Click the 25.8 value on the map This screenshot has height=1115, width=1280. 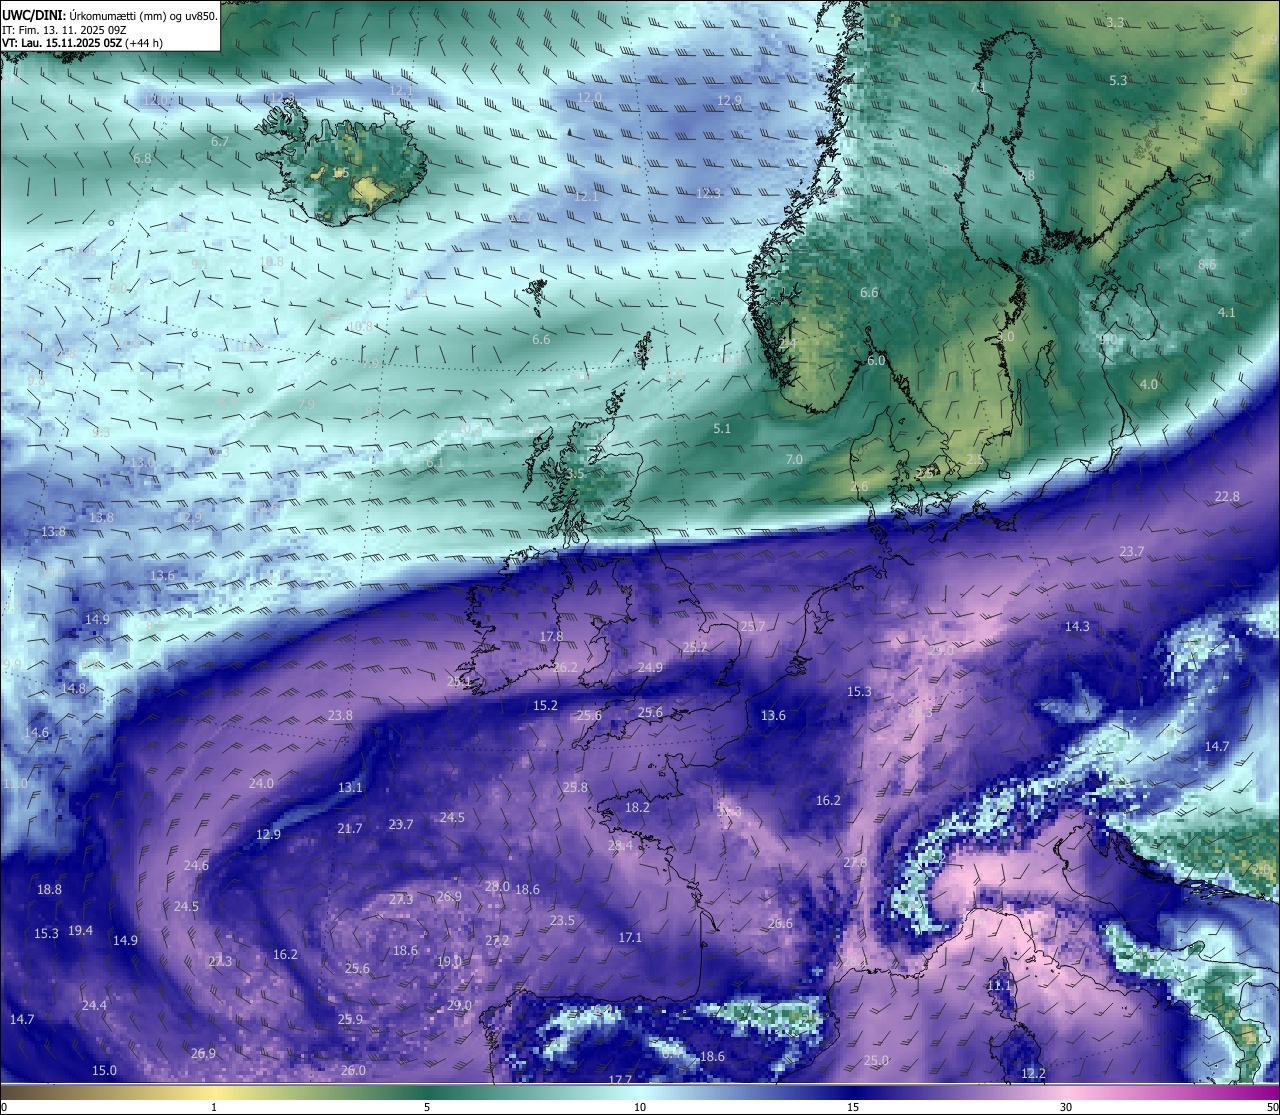click(575, 787)
